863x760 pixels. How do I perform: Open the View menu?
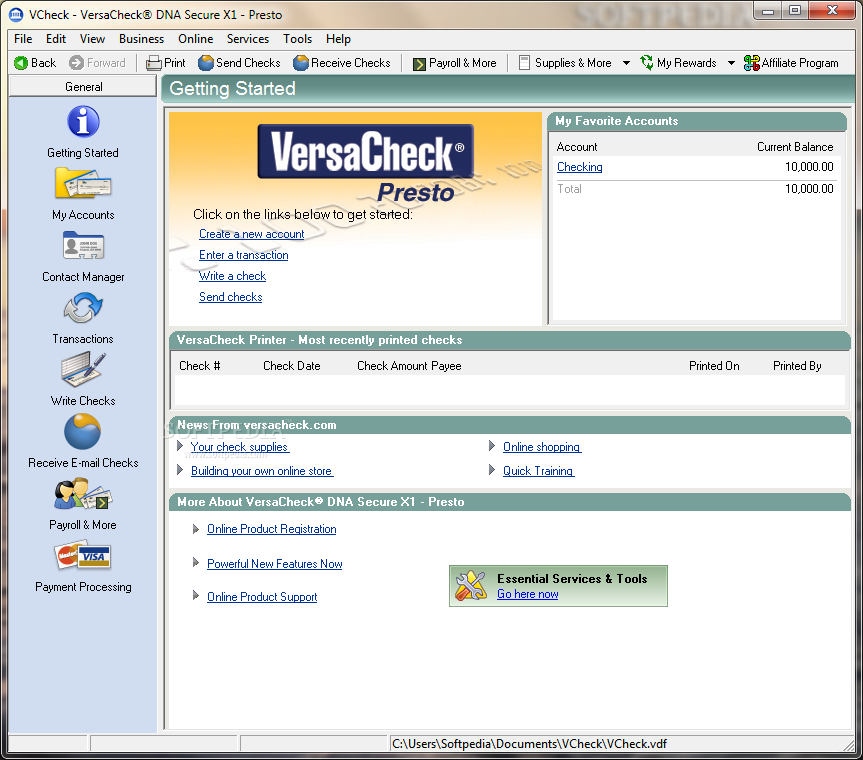click(x=92, y=39)
